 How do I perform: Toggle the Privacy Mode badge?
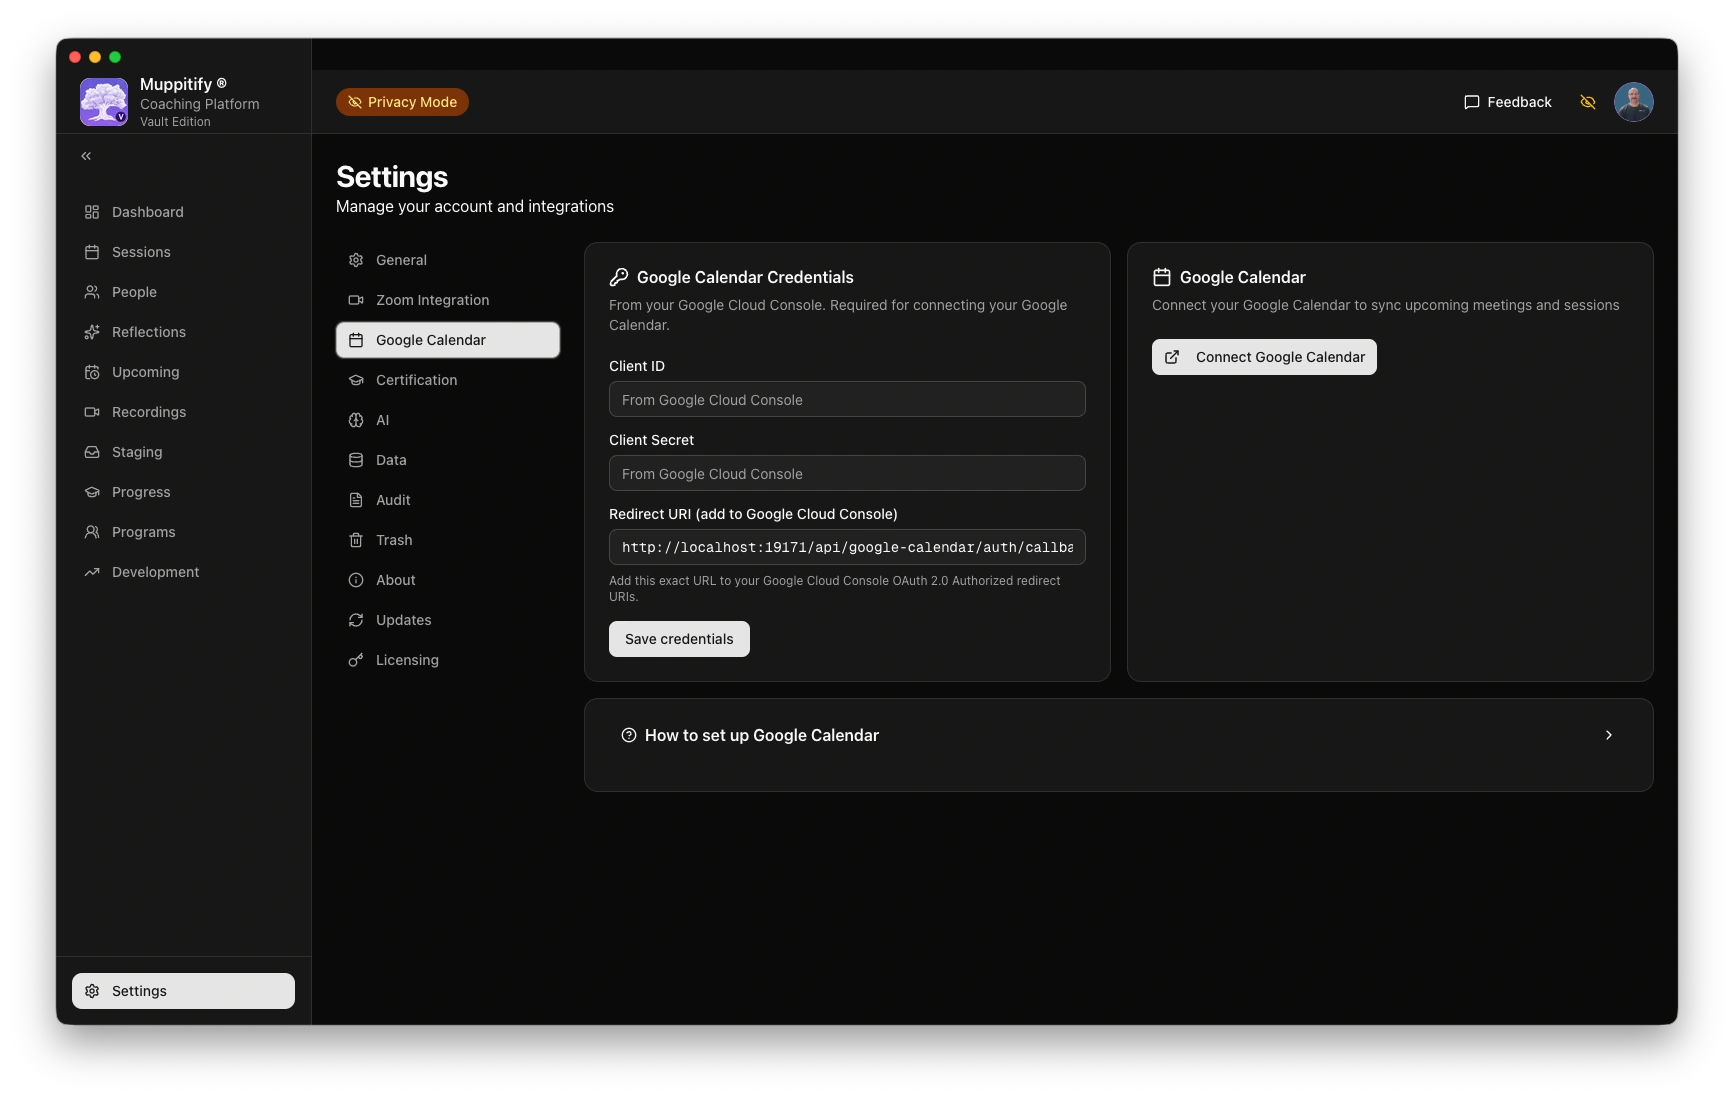click(402, 102)
